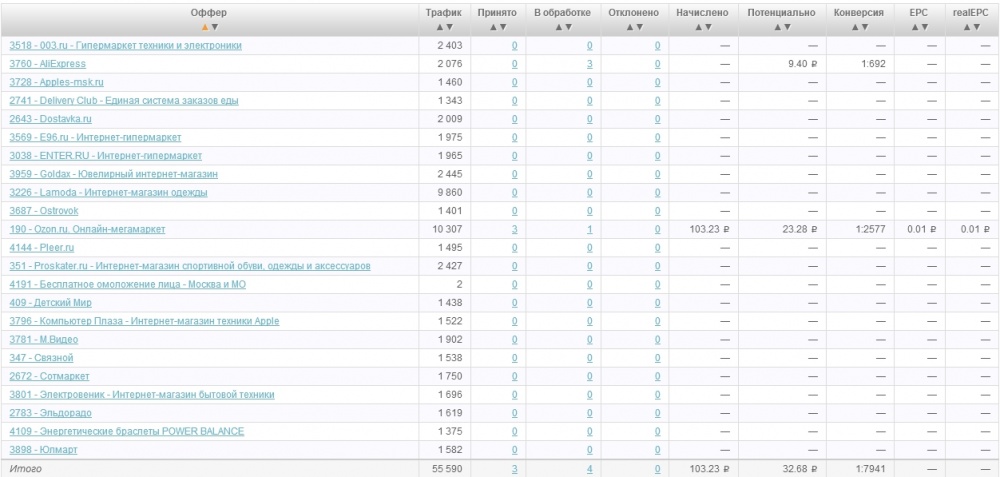
Task: Open the 3569 - E96.ru offer
Action: (95, 138)
